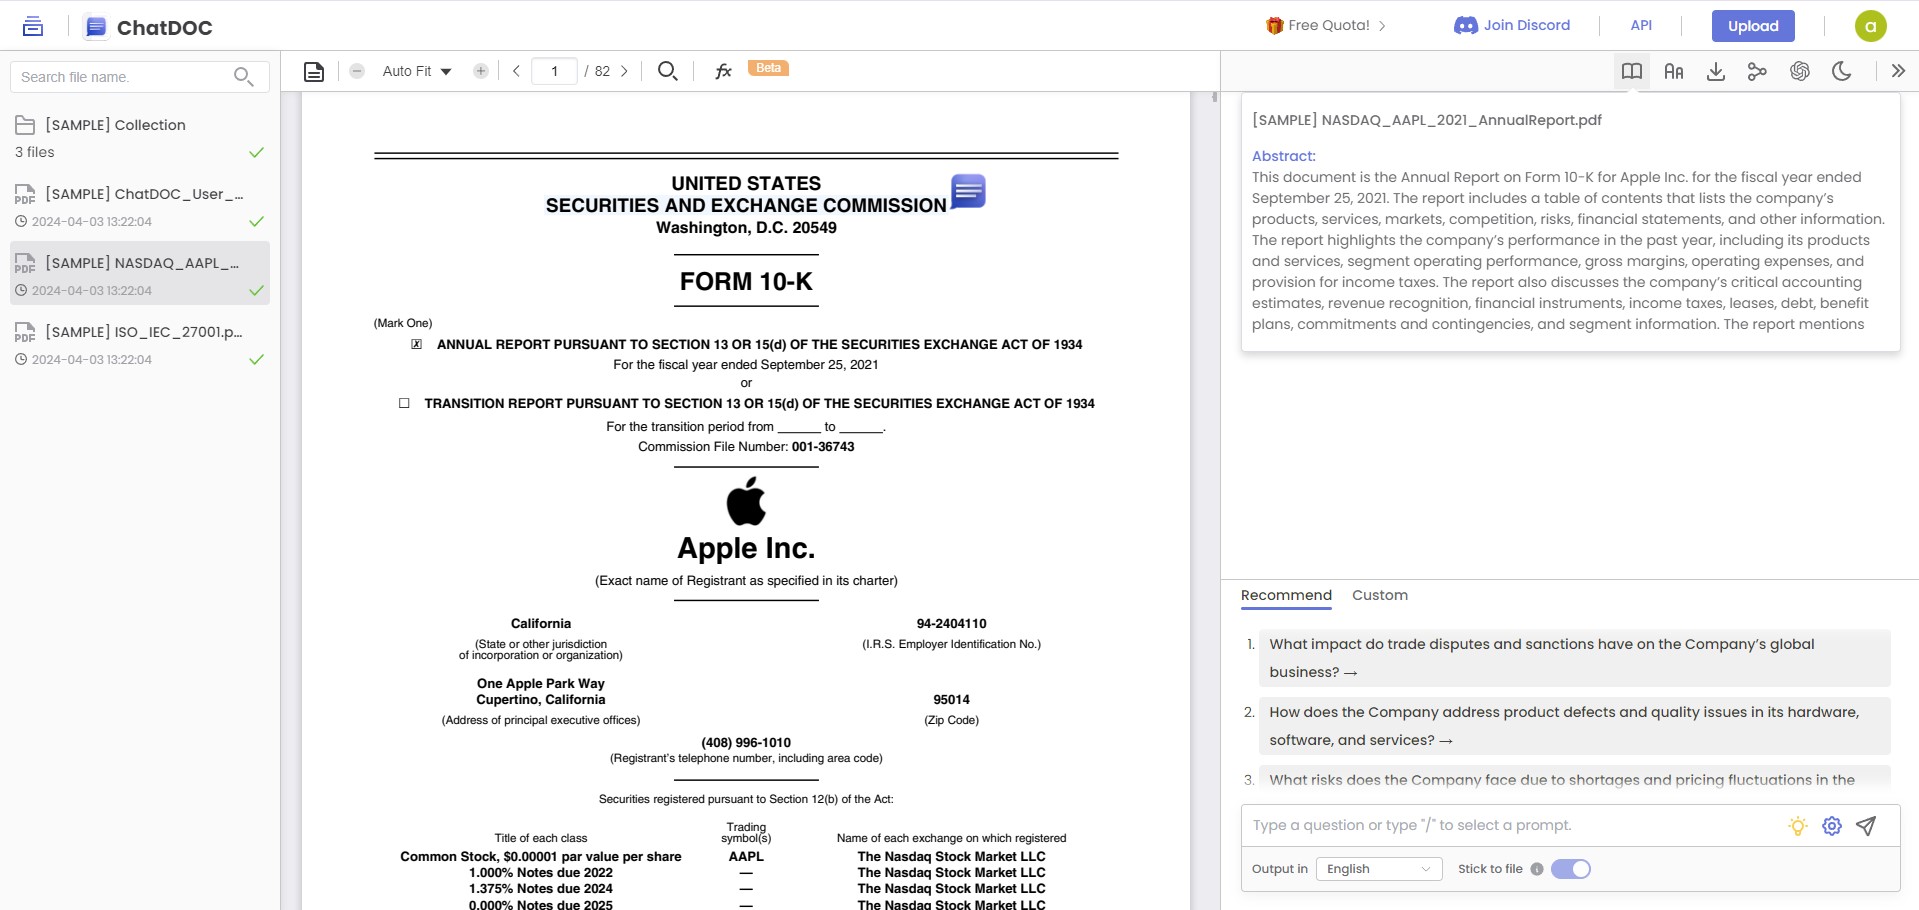Image resolution: width=1919 pixels, height=910 pixels.
Task: Open the Output in English language dropdown
Action: [1379, 869]
